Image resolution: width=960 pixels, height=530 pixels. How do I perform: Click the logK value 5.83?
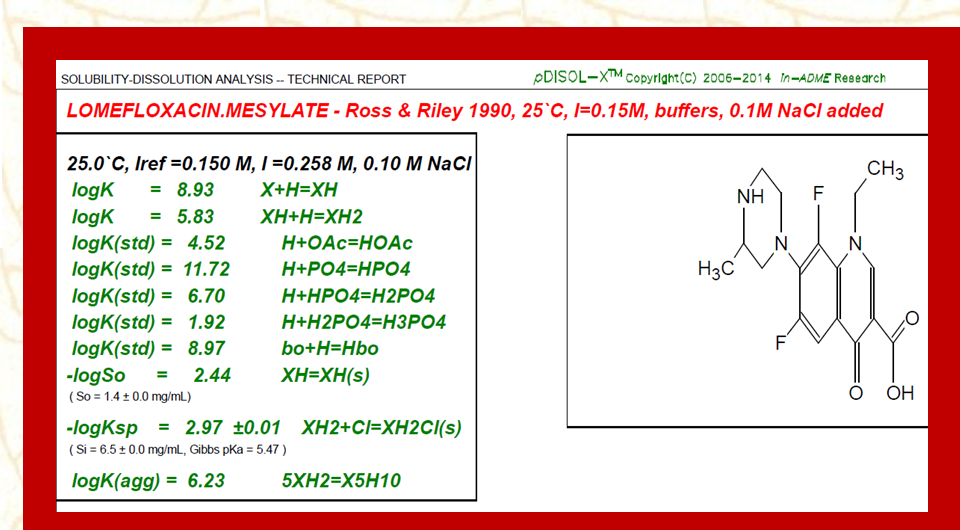point(195,217)
